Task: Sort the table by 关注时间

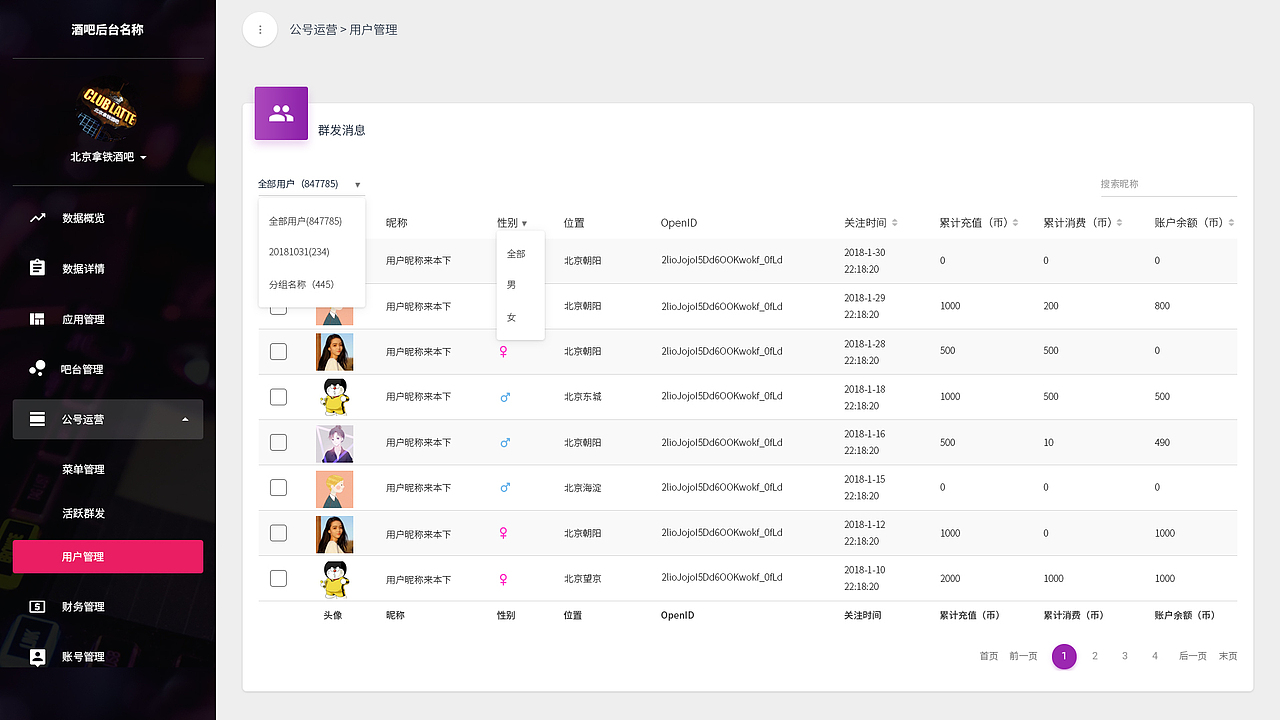Action: [x=895, y=223]
